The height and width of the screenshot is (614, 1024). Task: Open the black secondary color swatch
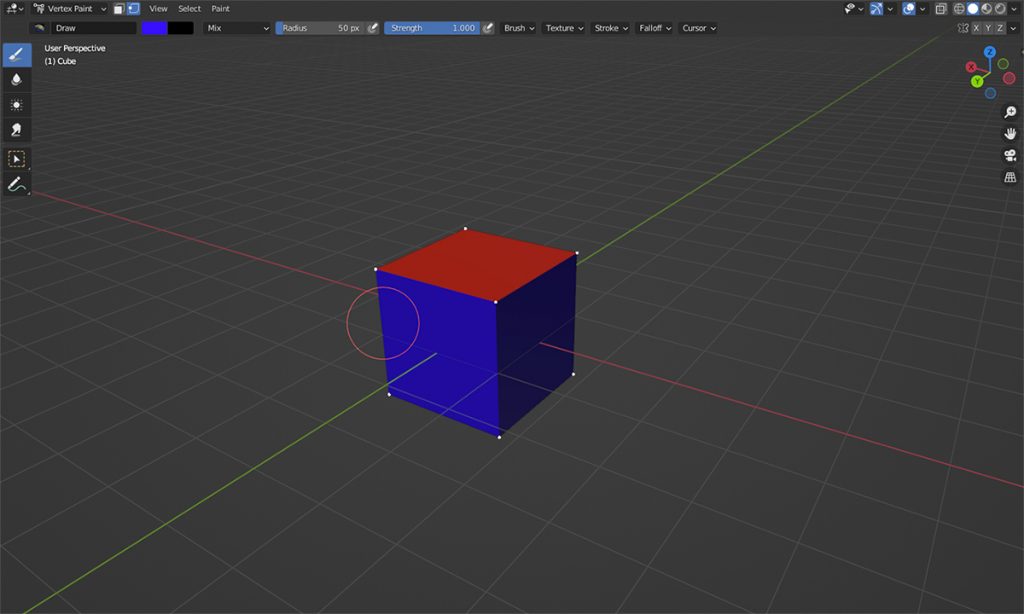pos(181,28)
